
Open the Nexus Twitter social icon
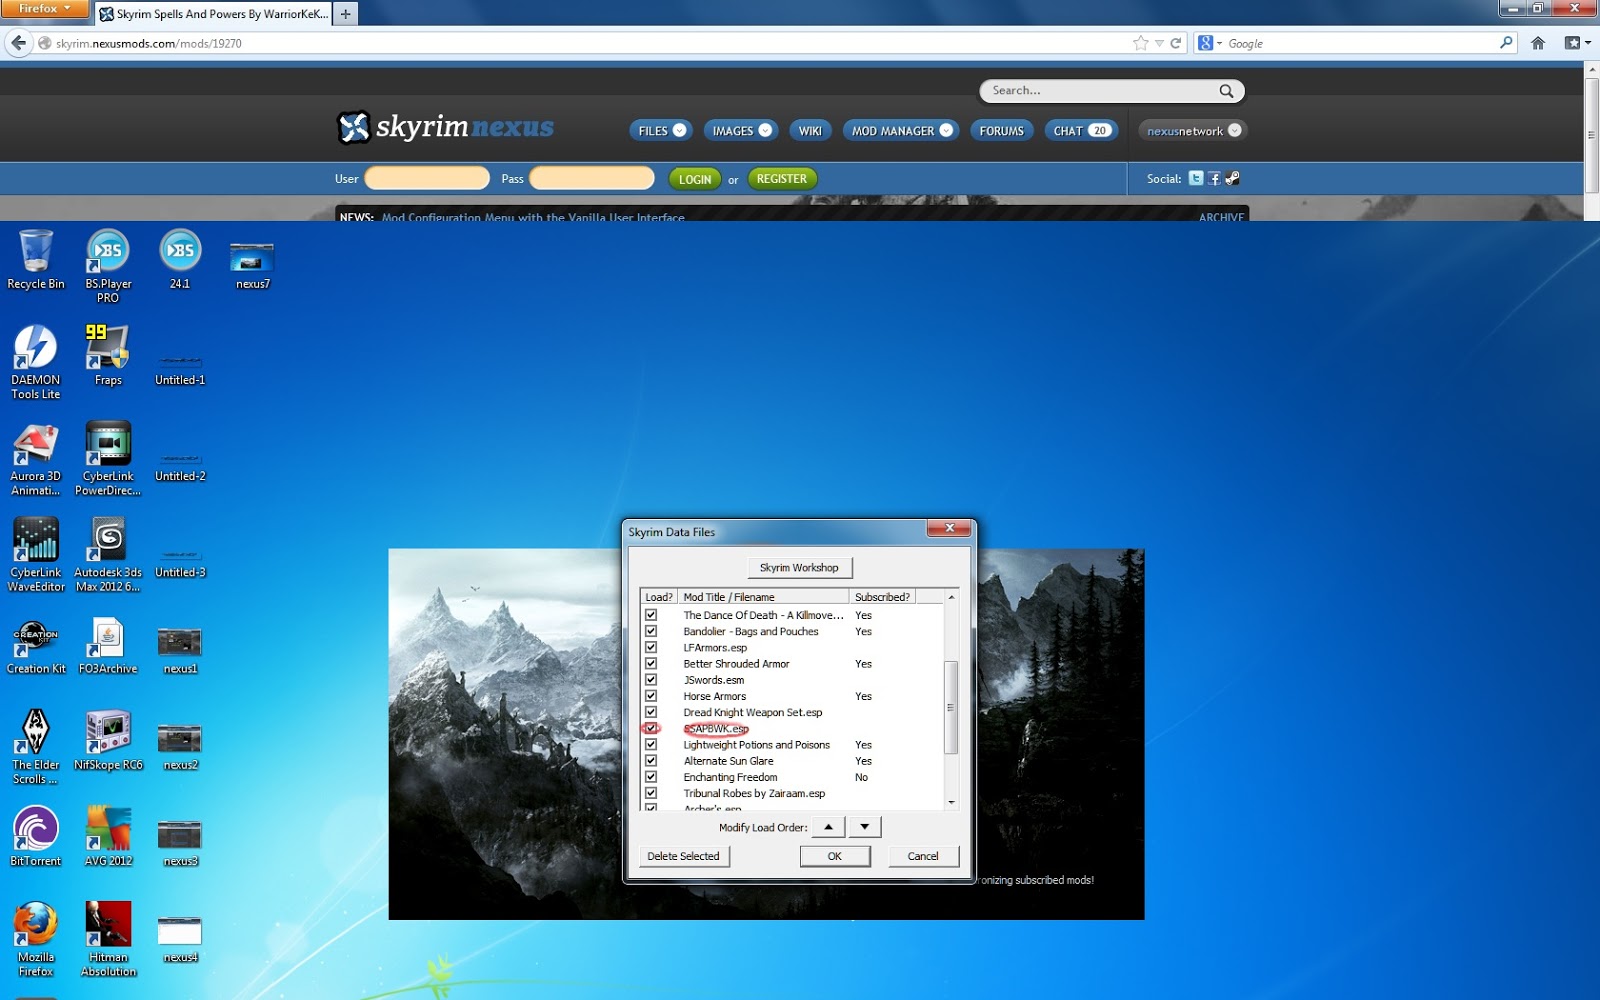coord(1195,178)
